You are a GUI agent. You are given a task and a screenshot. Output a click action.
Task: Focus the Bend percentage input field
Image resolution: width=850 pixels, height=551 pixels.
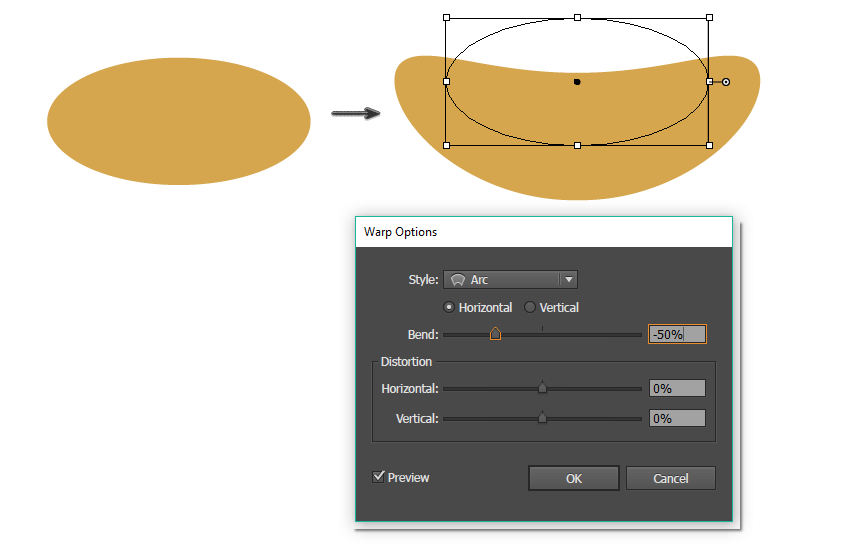click(x=677, y=334)
